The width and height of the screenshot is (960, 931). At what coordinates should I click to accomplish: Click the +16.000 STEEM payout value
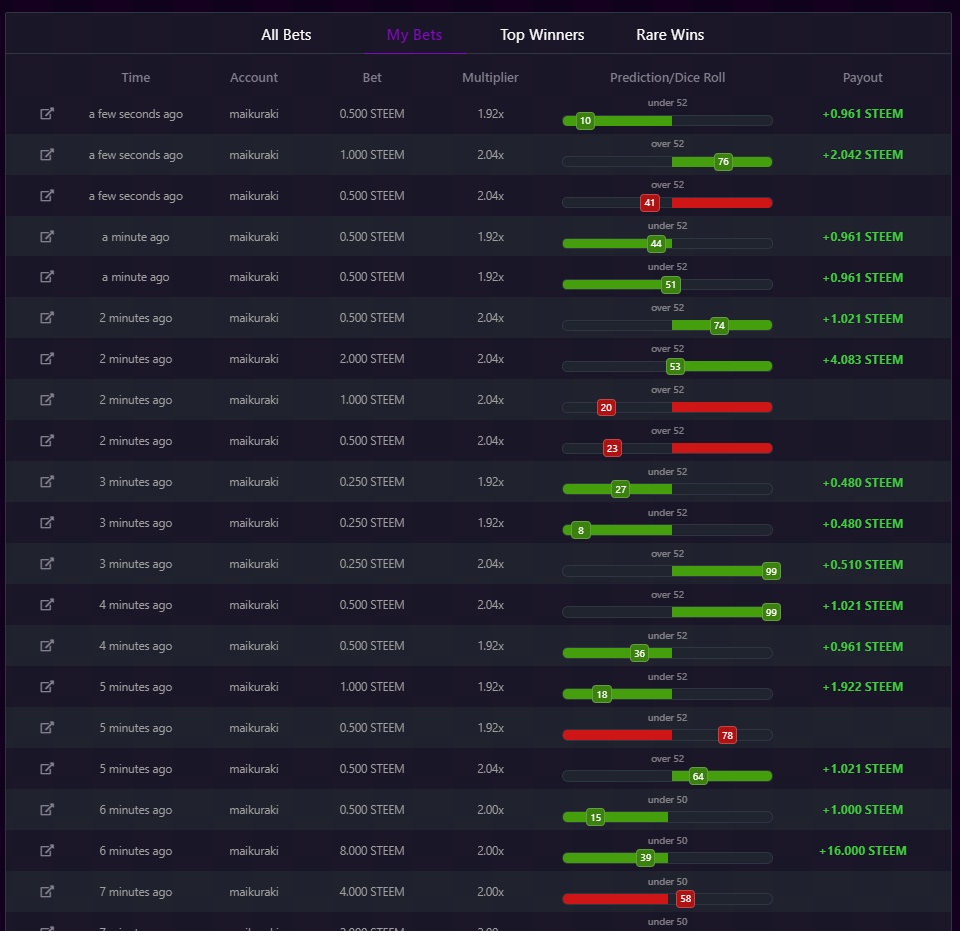pos(863,851)
